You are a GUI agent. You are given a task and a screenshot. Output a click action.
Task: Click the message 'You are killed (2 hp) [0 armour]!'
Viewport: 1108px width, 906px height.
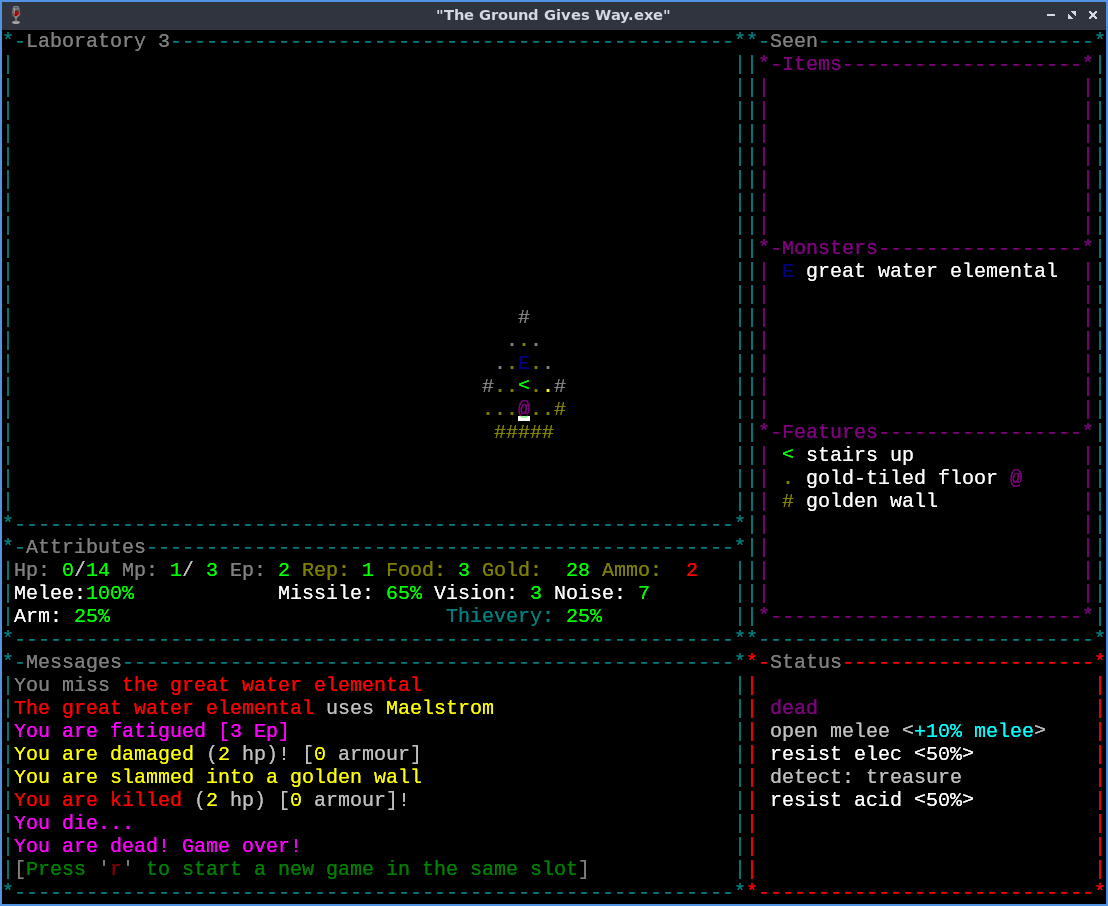[211, 799]
